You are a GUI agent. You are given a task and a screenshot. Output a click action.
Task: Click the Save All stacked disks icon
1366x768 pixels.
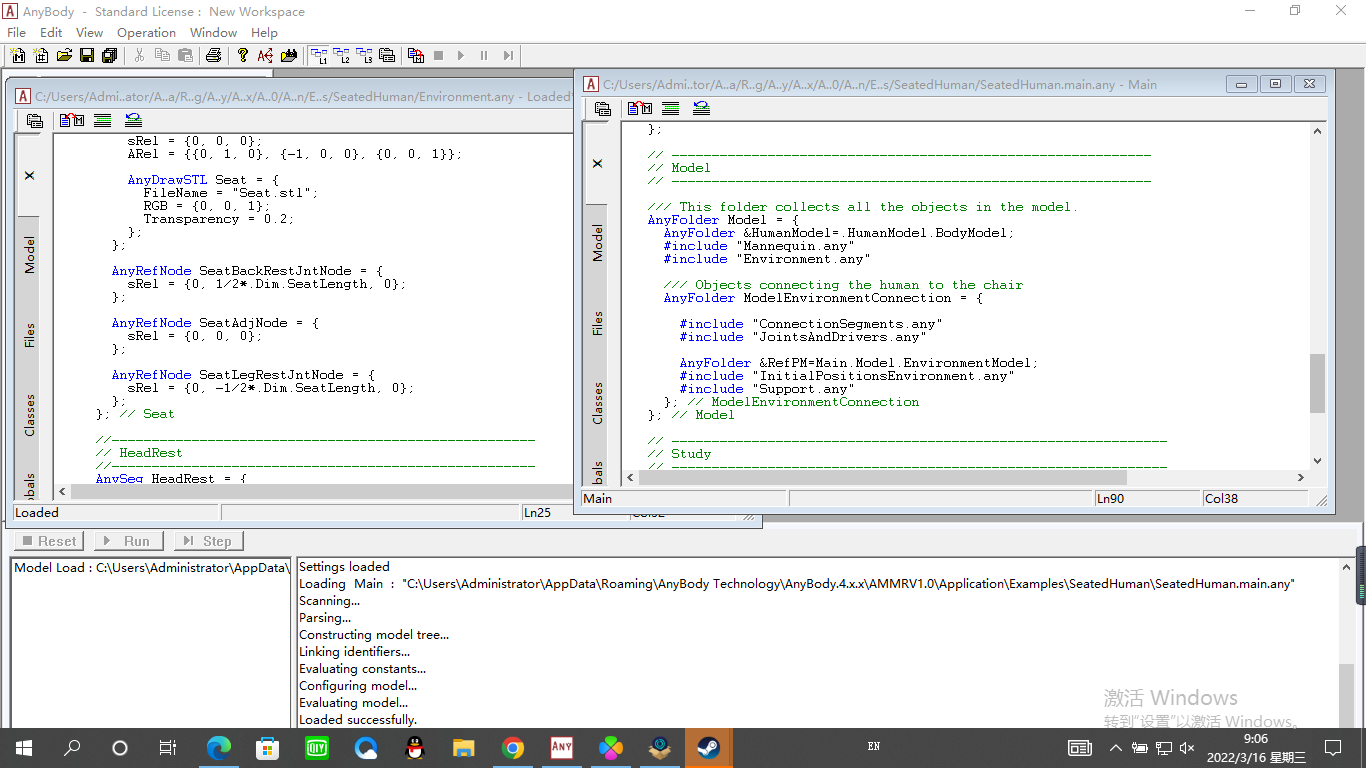[109, 56]
